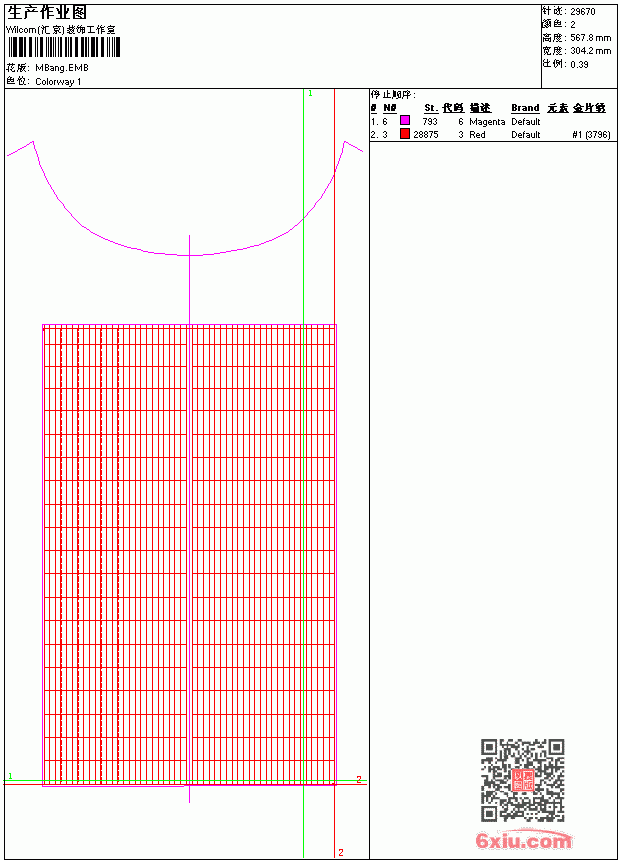Open the 6xiu.com watermark link

click(x=524, y=840)
